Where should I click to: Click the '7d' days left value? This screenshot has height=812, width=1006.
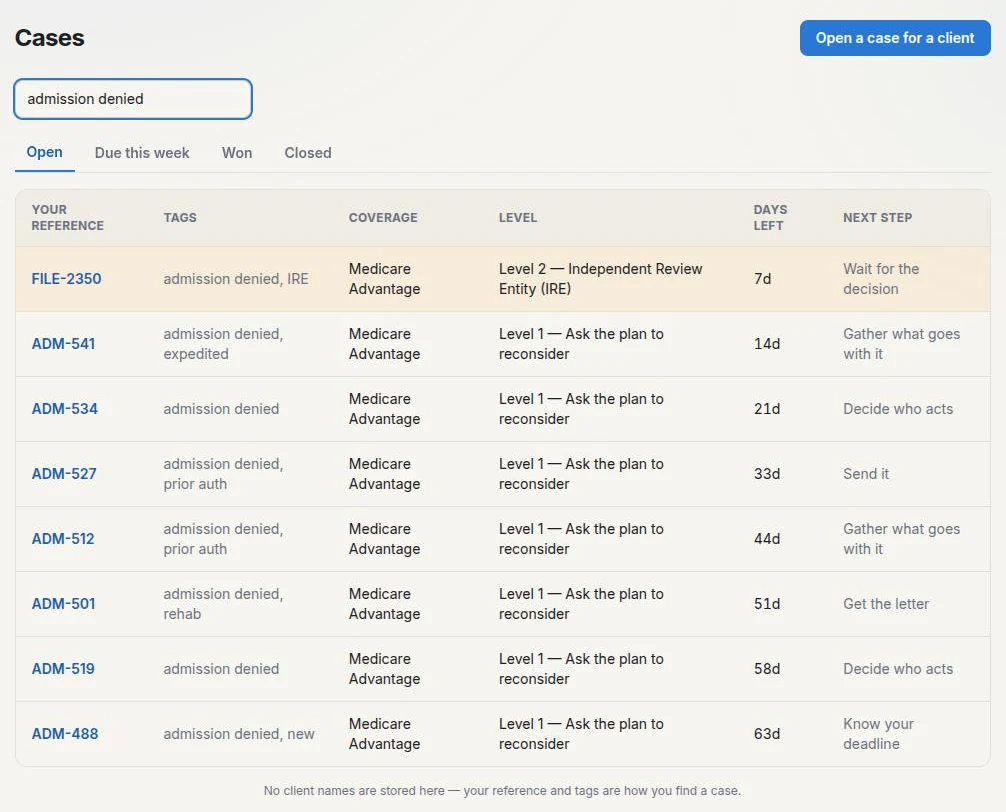762,279
